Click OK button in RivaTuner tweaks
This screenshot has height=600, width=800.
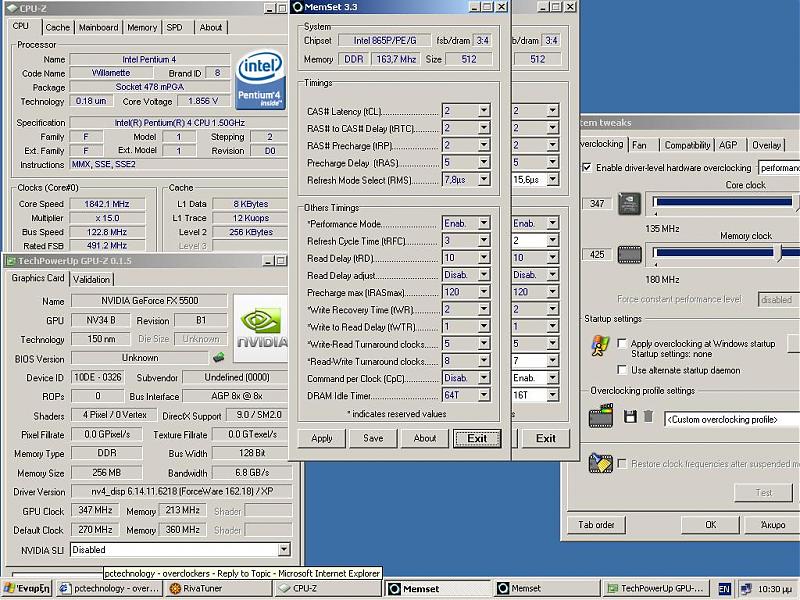click(711, 524)
